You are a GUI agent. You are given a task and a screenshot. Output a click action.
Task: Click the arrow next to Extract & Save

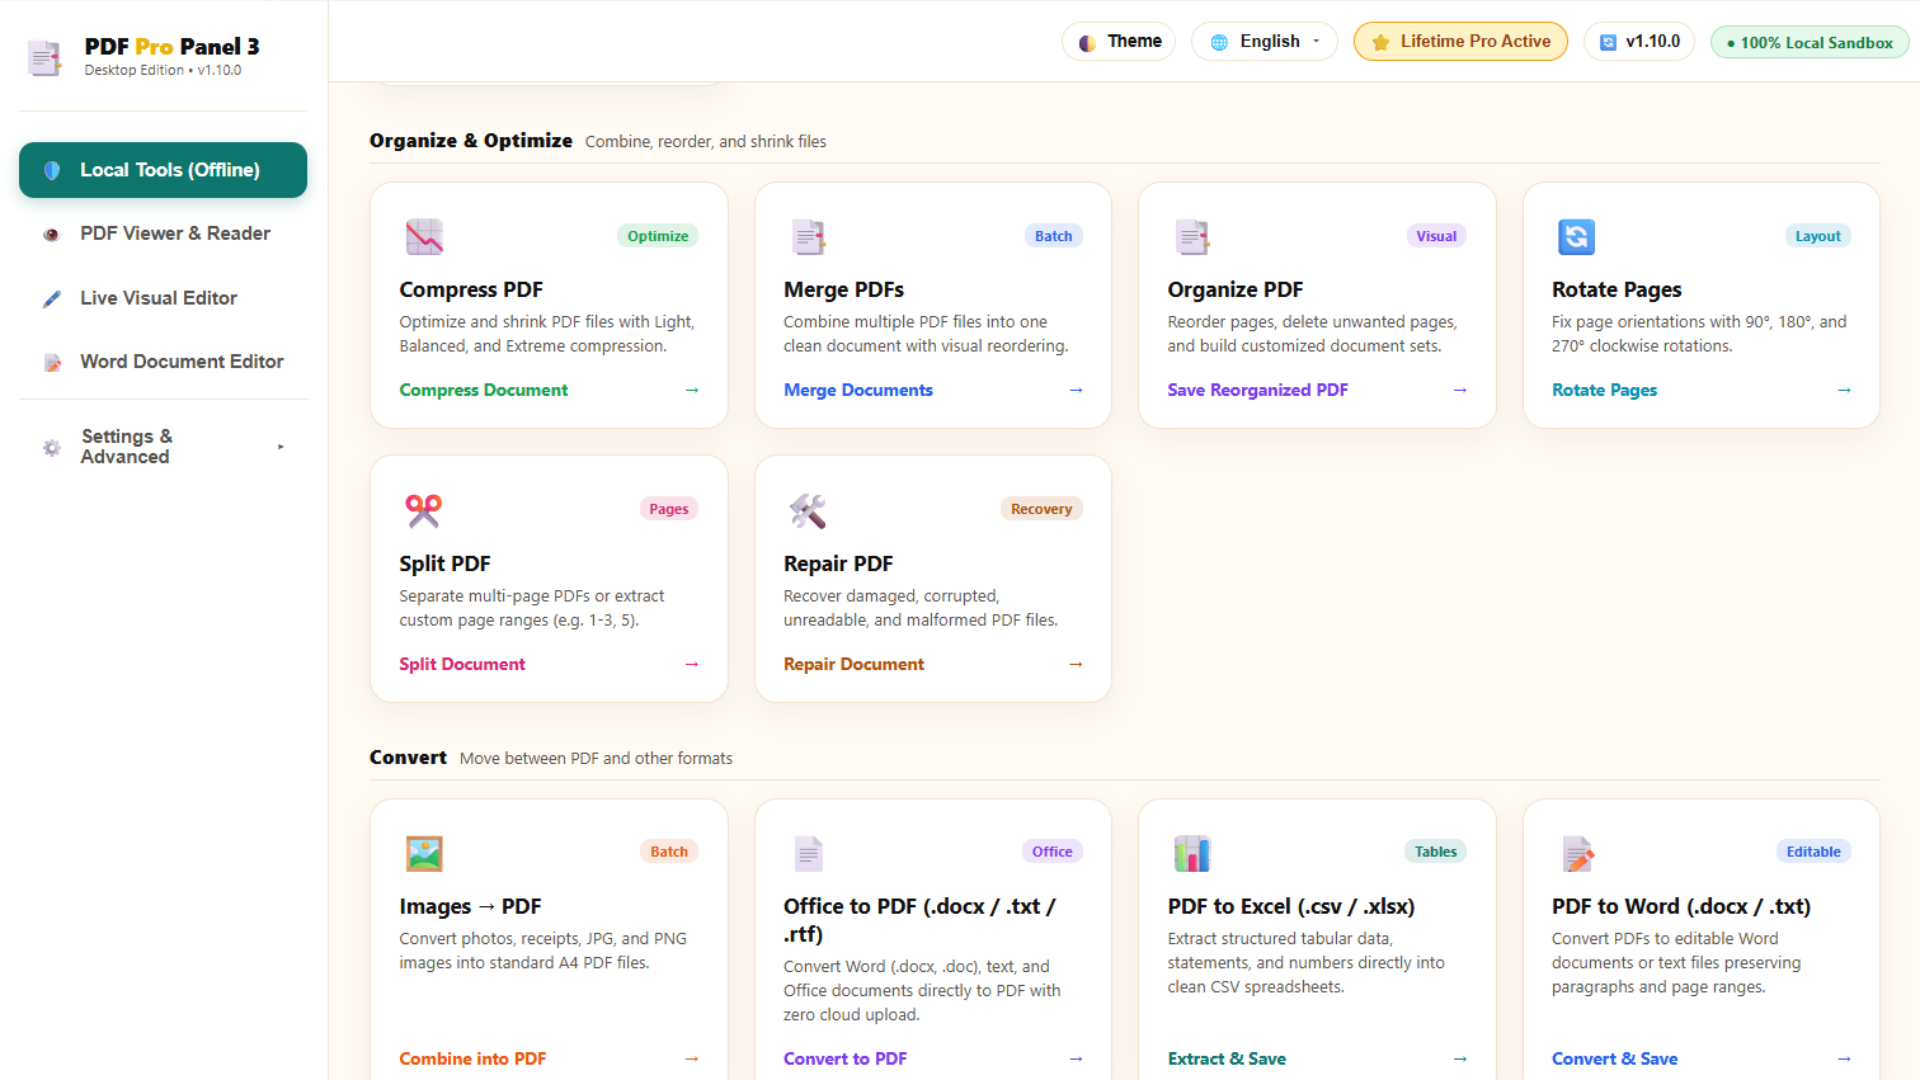point(1460,1059)
